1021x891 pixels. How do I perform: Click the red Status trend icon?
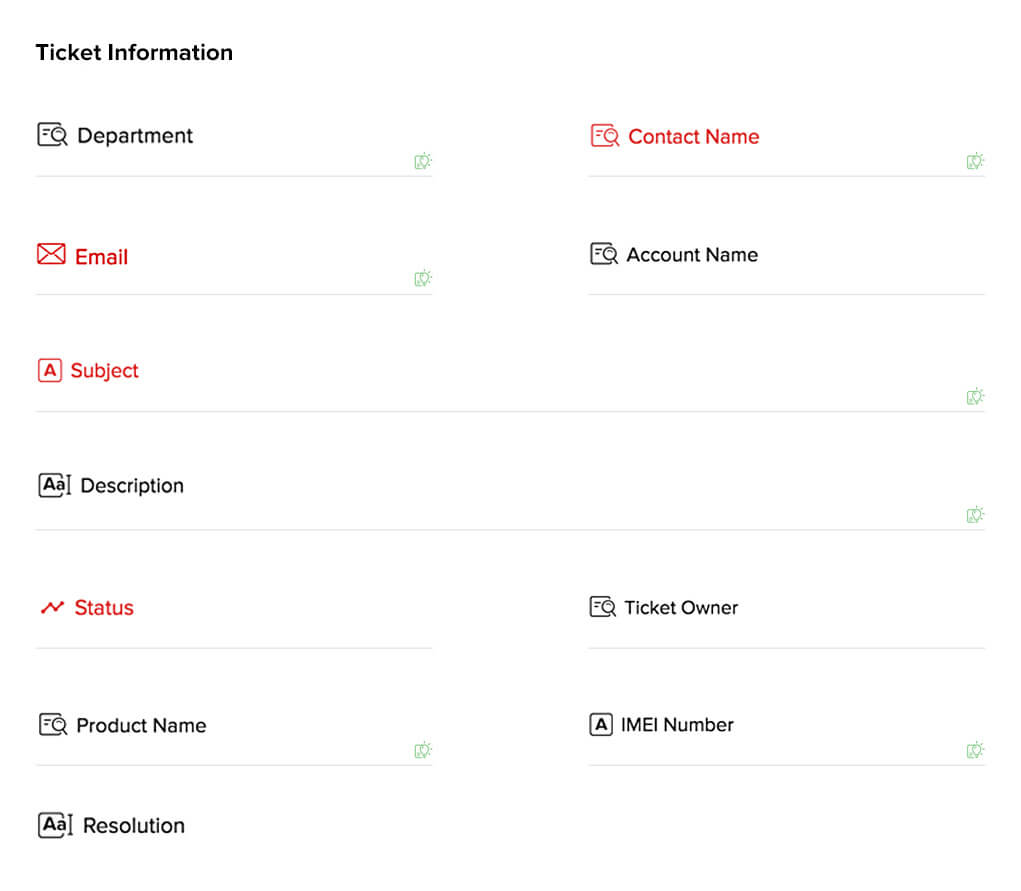click(52, 607)
